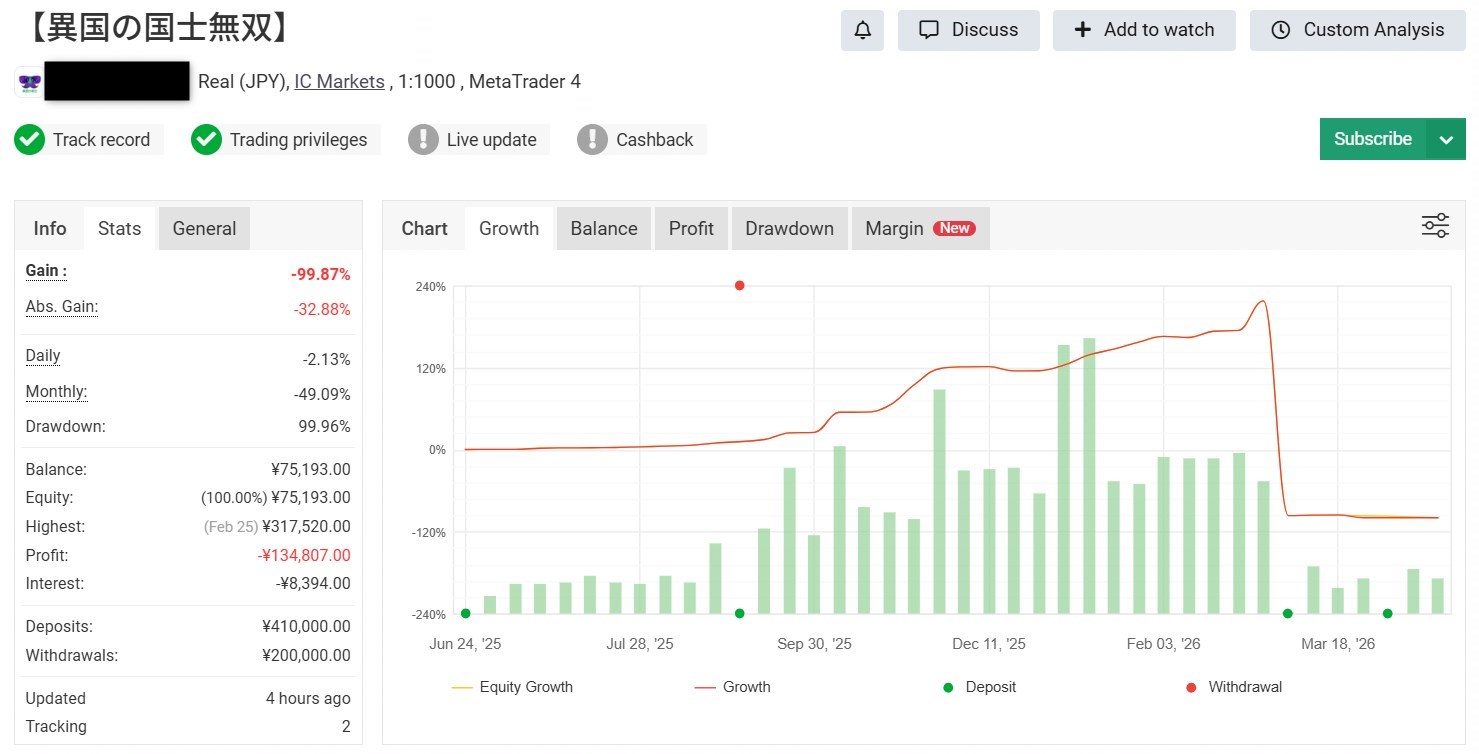The width and height of the screenshot is (1479, 754).
Task: Click the Live update warning icon
Action: point(423,140)
